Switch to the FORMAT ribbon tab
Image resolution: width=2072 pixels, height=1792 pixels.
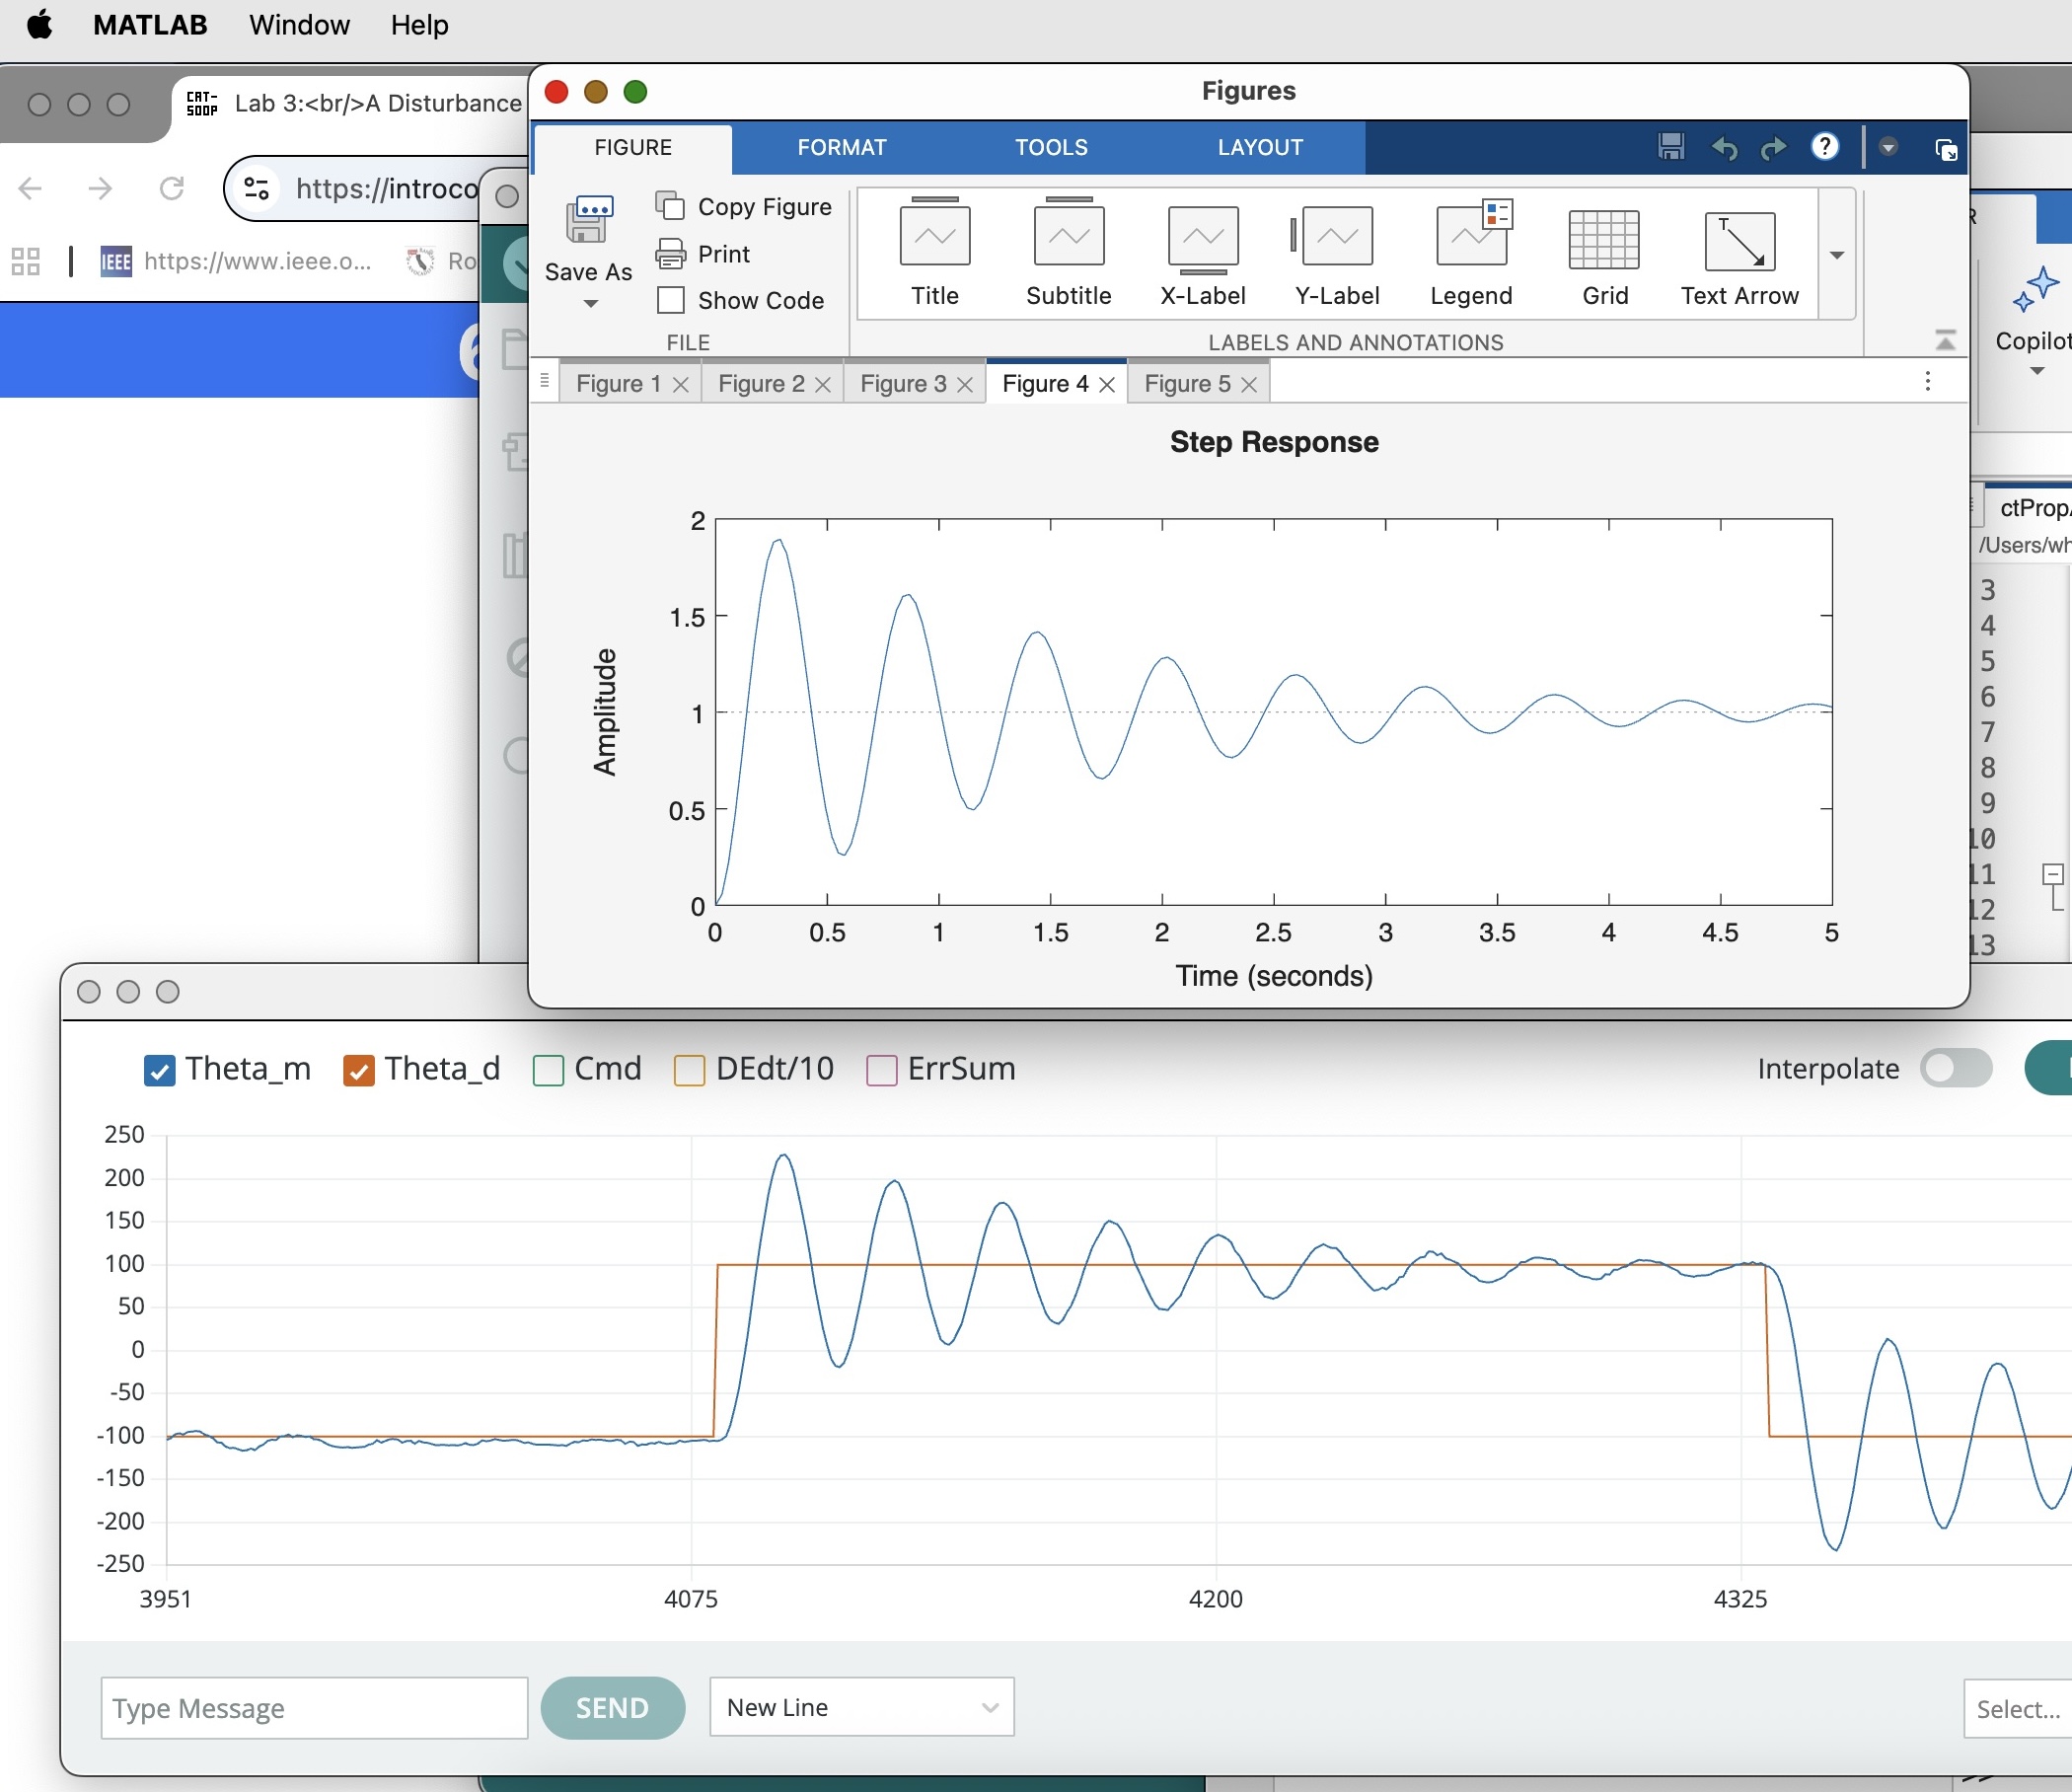tap(841, 147)
